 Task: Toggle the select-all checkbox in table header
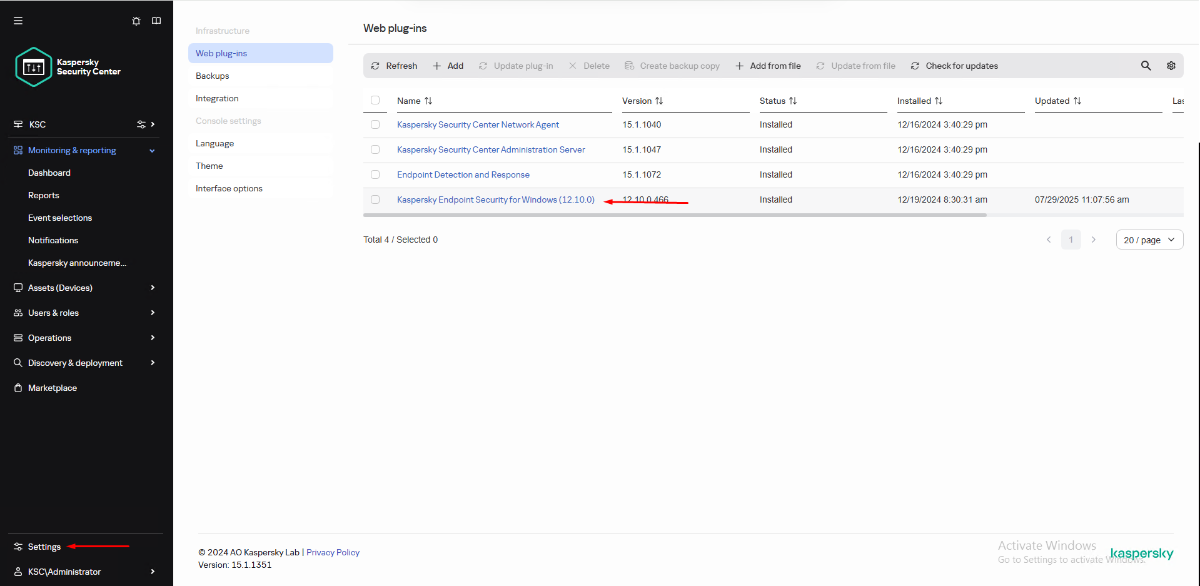[376, 101]
